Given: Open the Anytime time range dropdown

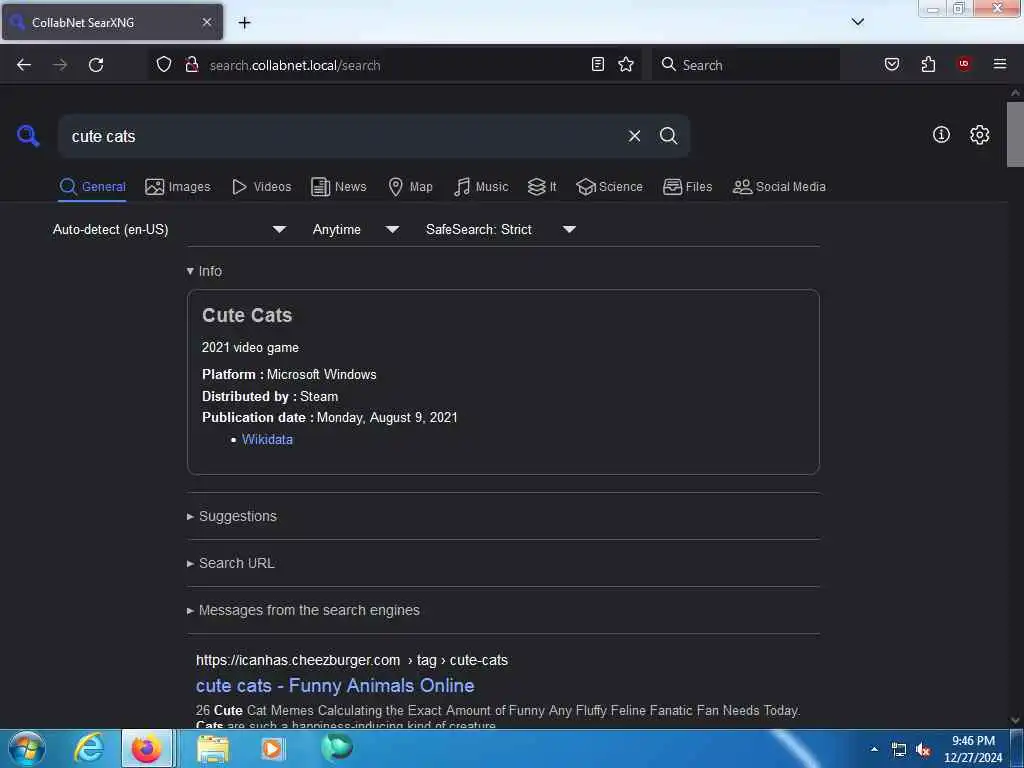Looking at the screenshot, I should (x=355, y=229).
